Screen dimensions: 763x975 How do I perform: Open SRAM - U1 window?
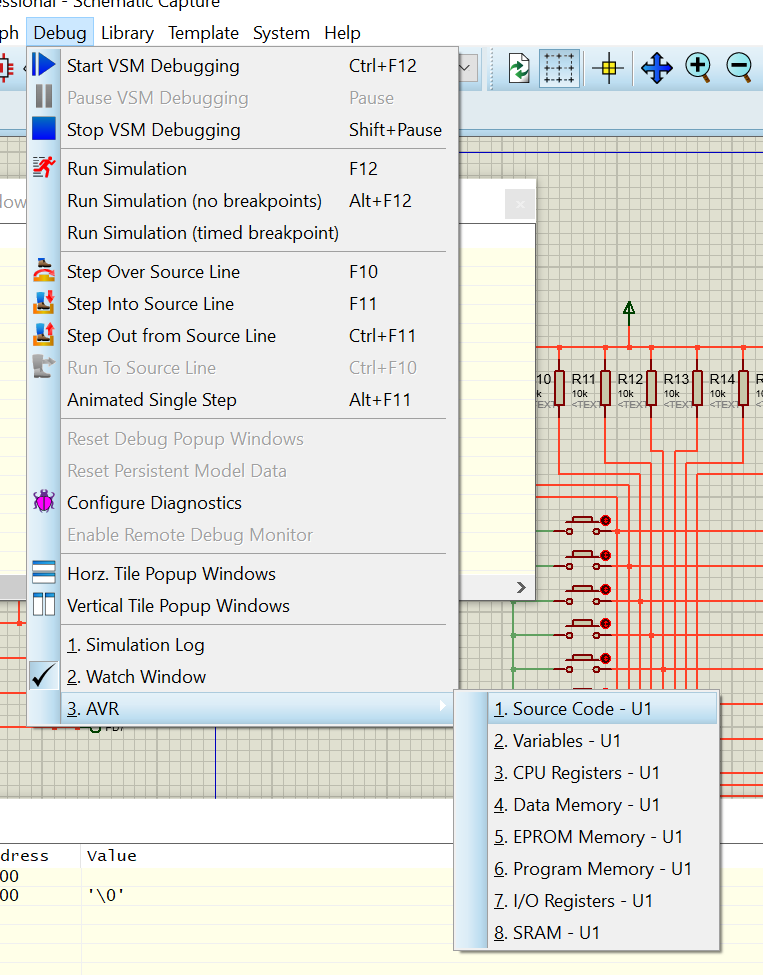[x=587, y=933]
